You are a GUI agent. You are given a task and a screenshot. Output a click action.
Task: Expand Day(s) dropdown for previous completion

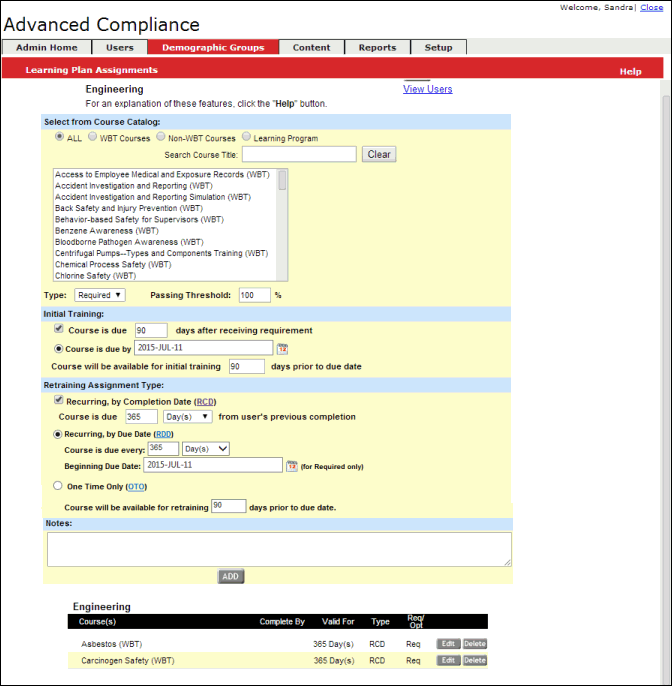[x=188, y=416]
